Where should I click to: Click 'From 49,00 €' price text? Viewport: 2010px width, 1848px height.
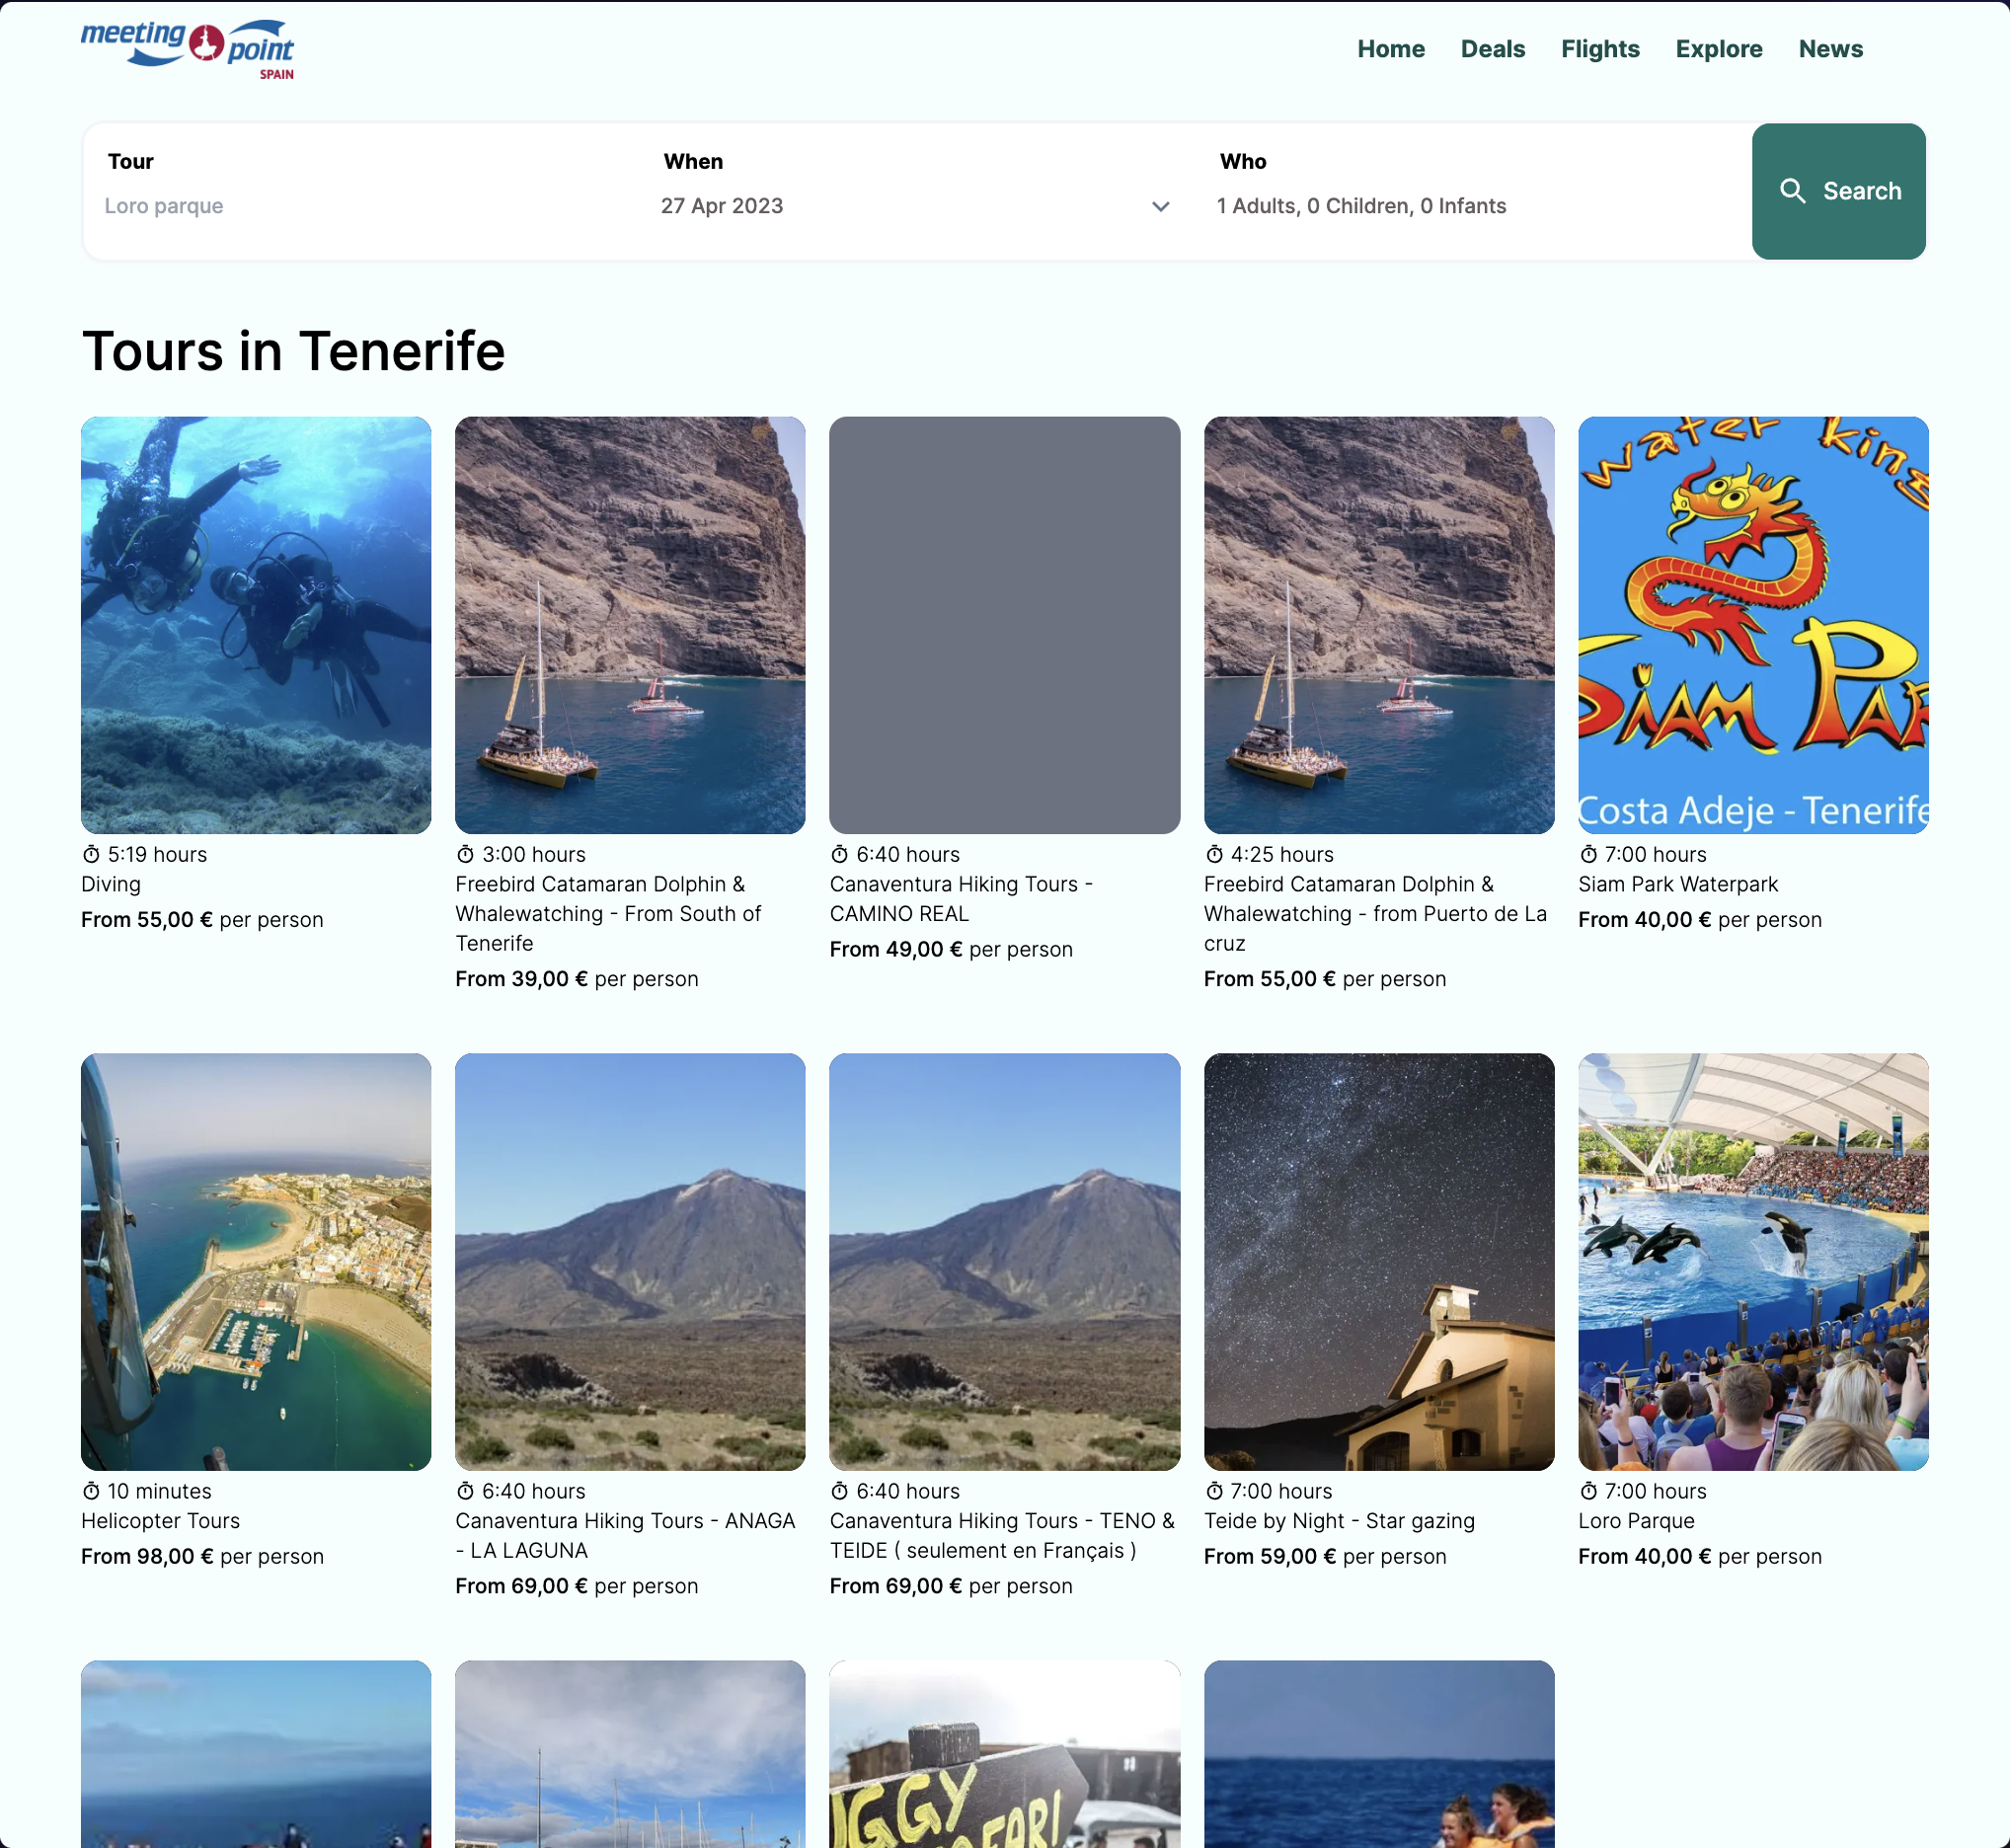pos(895,949)
